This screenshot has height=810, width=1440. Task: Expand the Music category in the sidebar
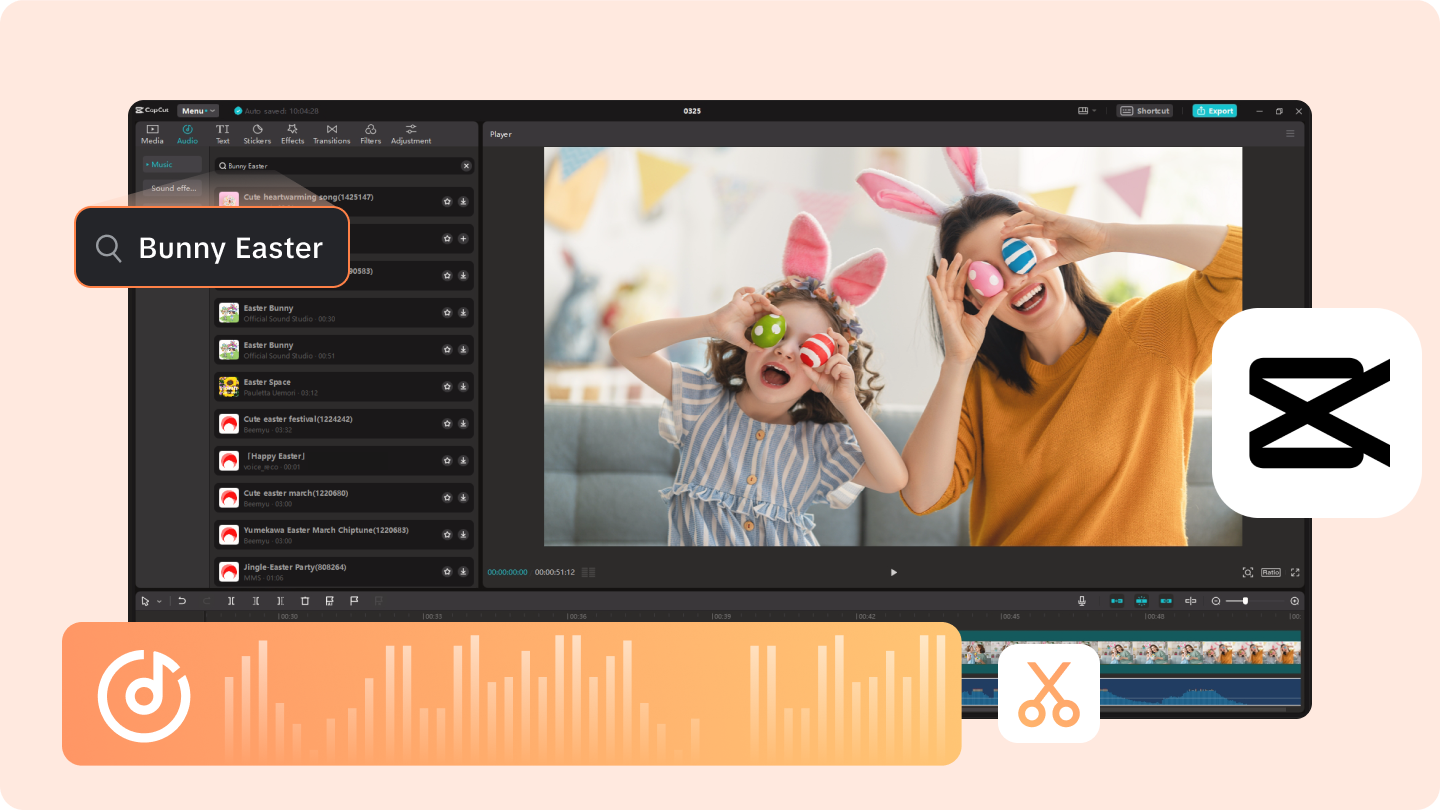point(171,164)
